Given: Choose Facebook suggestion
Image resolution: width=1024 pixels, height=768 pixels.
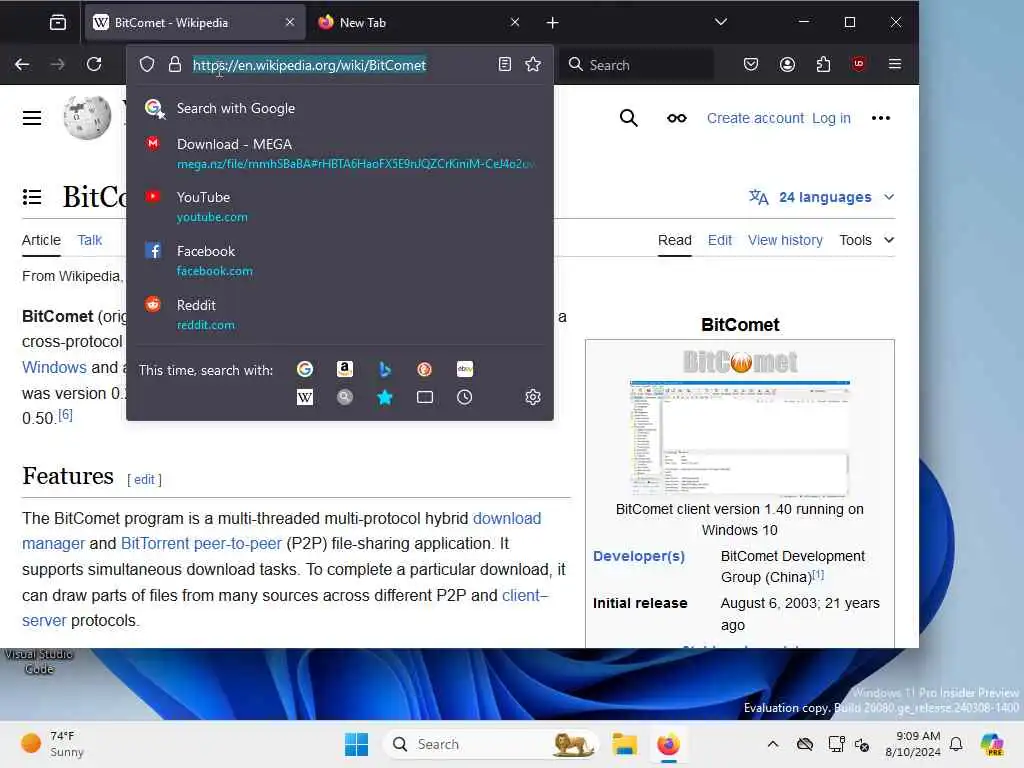Looking at the screenshot, I should (340, 260).
